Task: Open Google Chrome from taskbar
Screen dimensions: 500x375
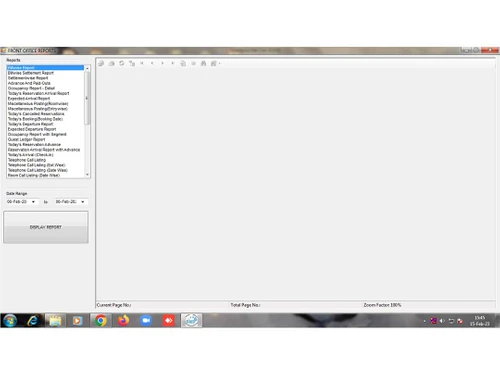Action: click(x=100, y=321)
